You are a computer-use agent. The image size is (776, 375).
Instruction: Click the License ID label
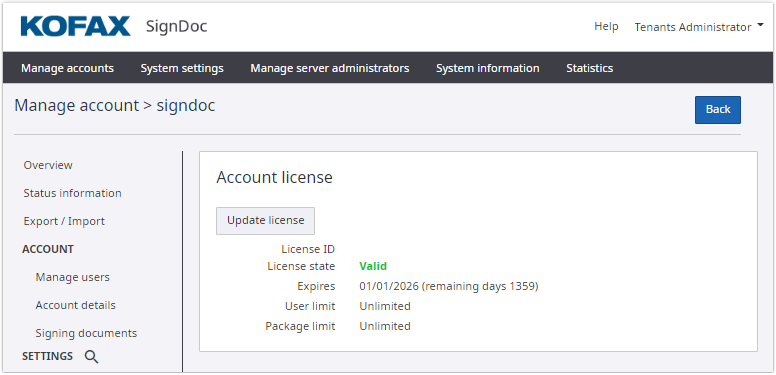[x=308, y=249]
